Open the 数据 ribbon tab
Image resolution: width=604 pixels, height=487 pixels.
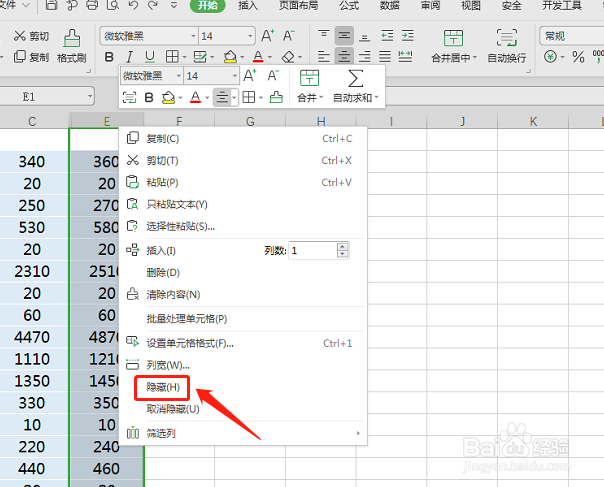(x=389, y=5)
